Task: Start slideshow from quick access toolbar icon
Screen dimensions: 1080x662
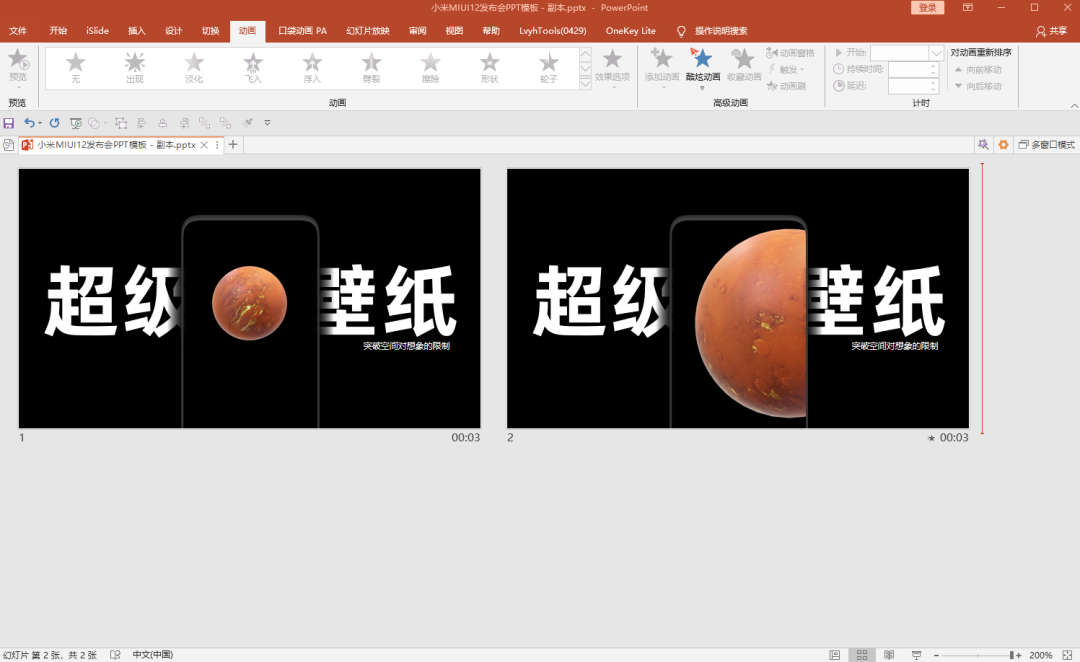Action: 76,123
